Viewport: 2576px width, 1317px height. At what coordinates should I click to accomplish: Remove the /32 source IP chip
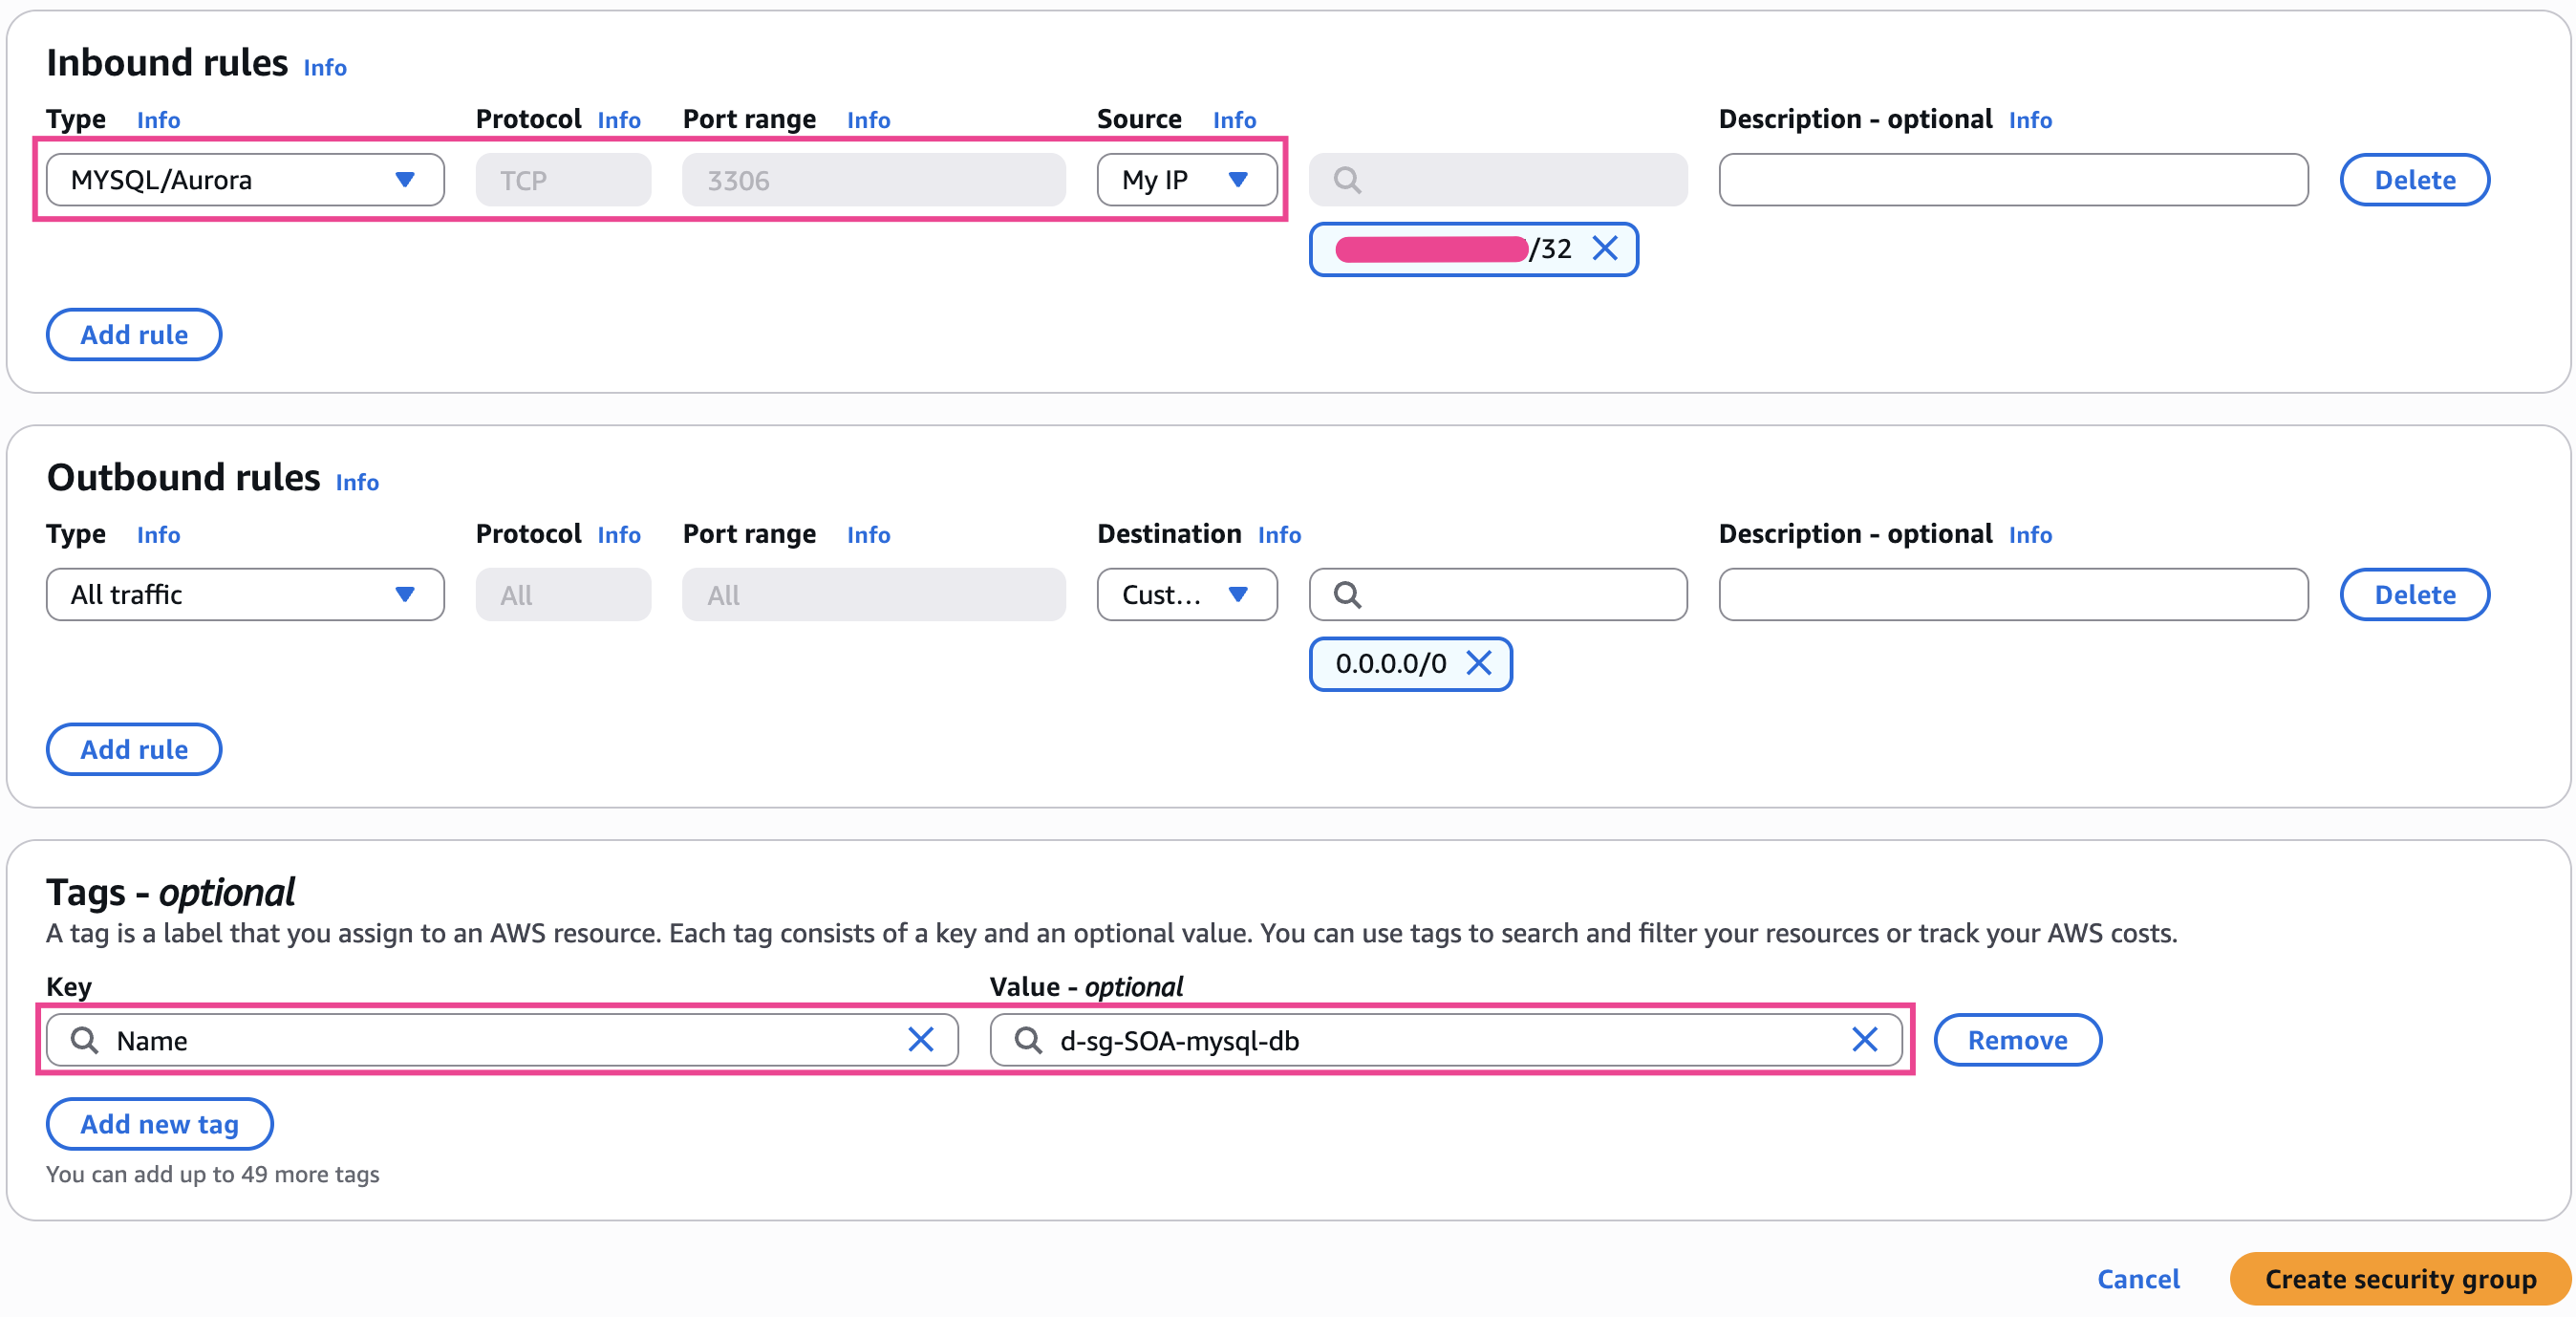point(1604,248)
